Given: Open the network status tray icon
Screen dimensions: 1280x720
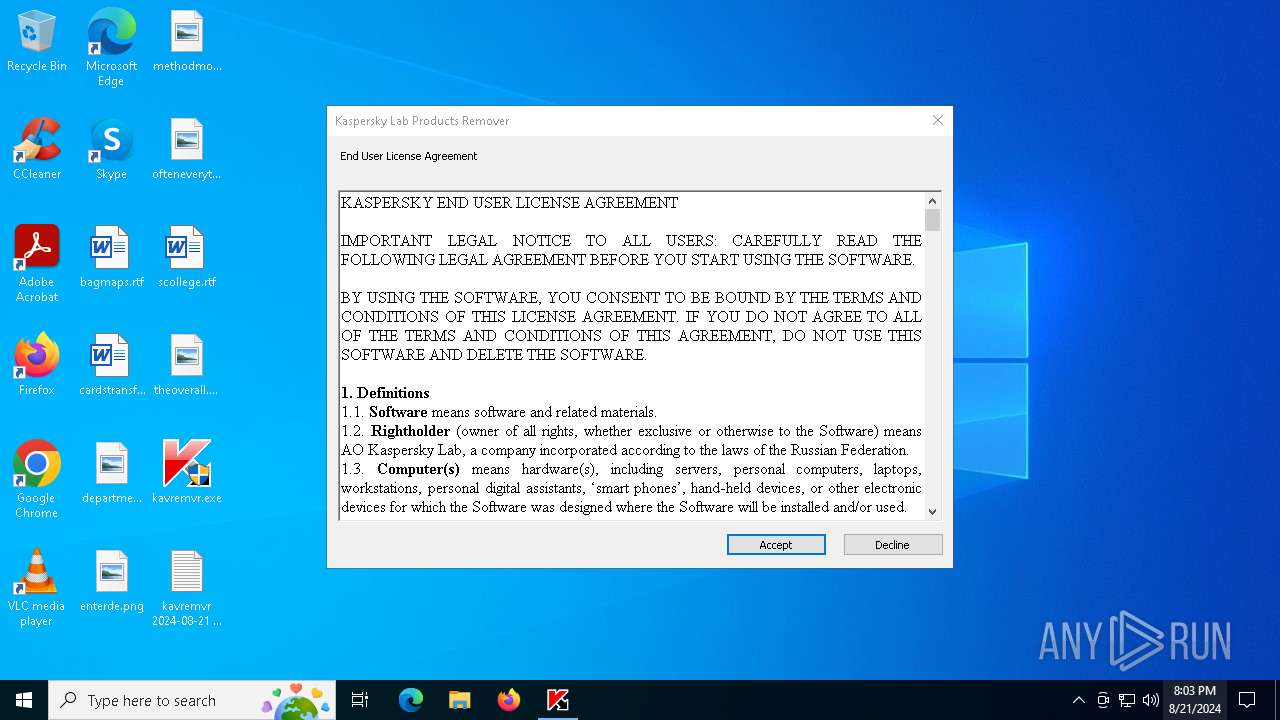Looking at the screenshot, I should coord(1127,700).
